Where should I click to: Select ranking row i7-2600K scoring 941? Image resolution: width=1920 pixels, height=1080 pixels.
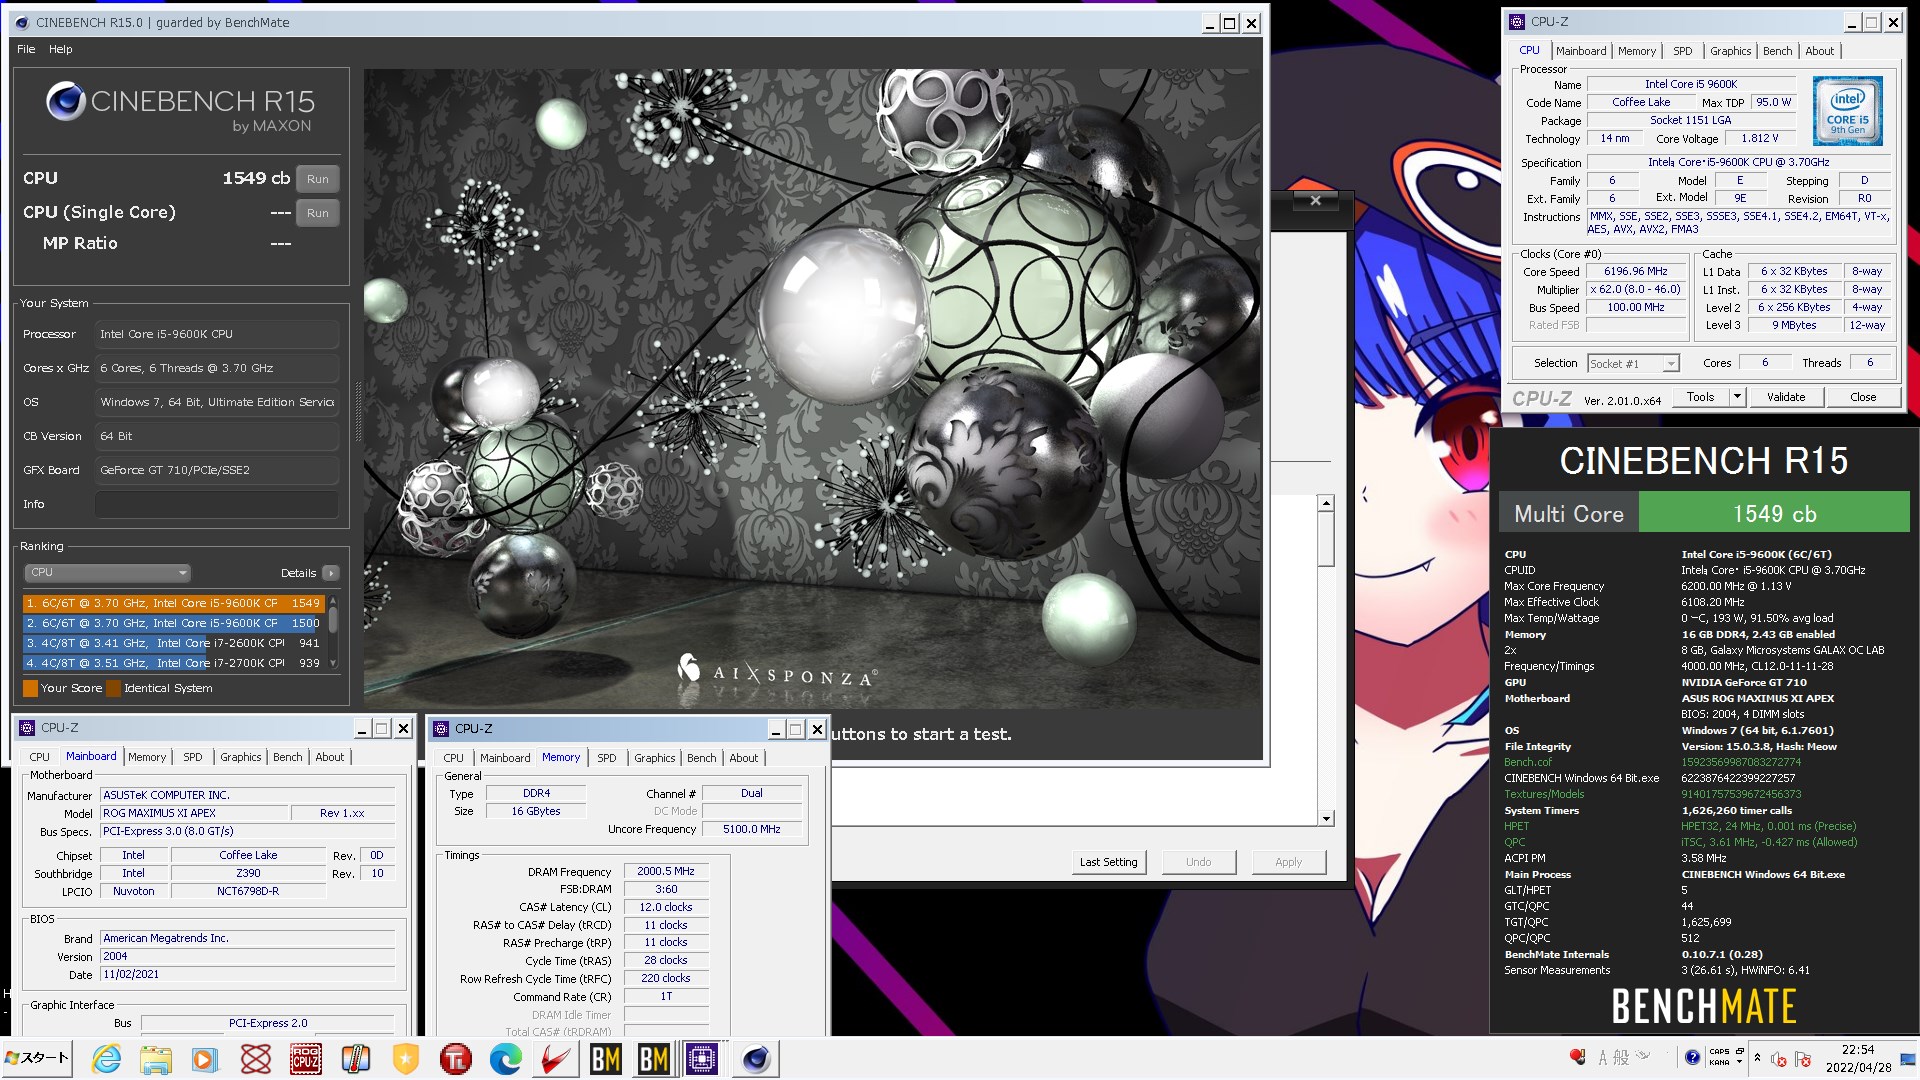click(x=173, y=643)
